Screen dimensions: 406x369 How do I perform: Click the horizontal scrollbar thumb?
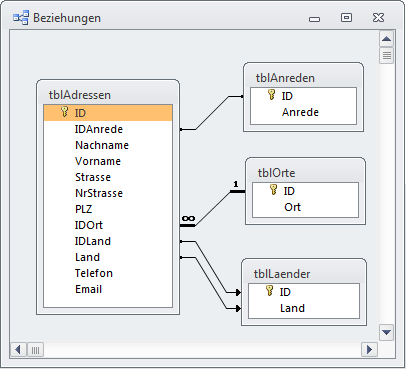click(x=35, y=350)
